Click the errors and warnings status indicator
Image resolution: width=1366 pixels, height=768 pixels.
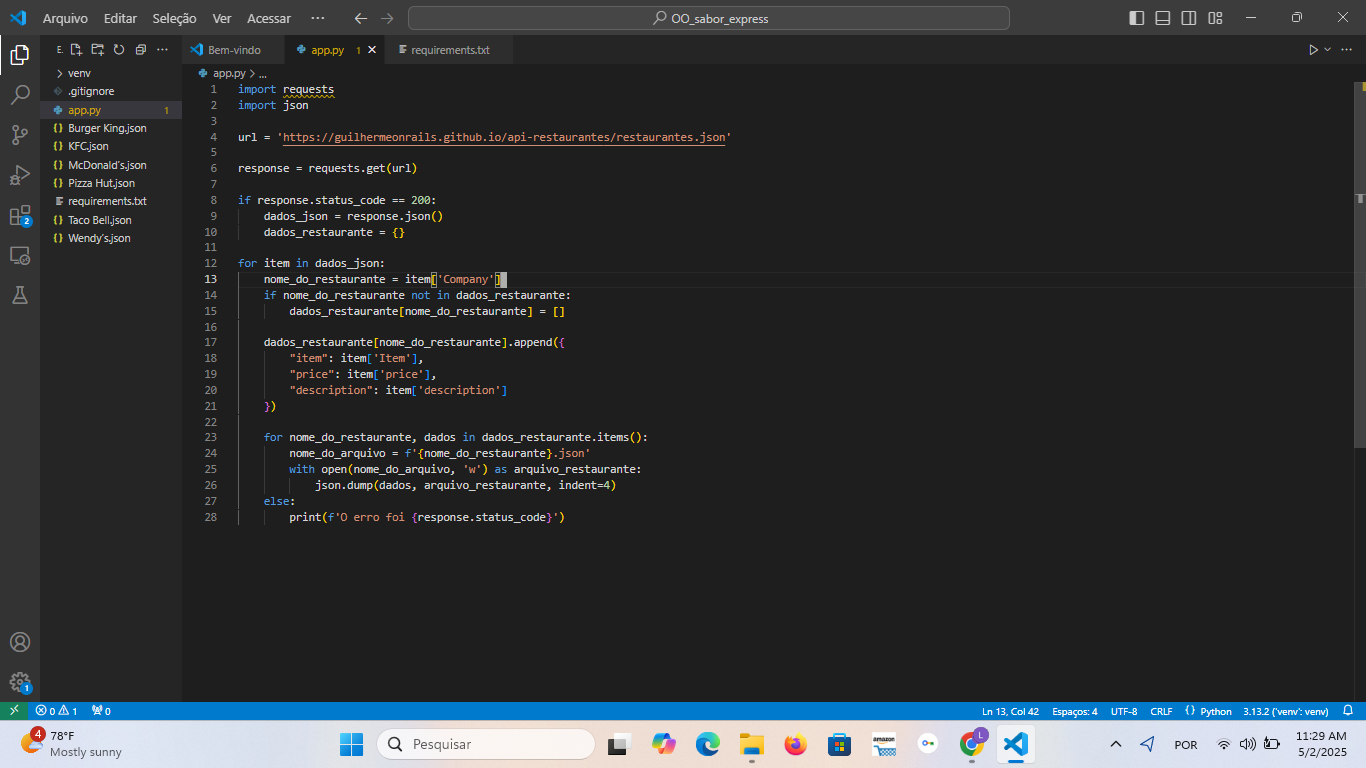point(56,711)
